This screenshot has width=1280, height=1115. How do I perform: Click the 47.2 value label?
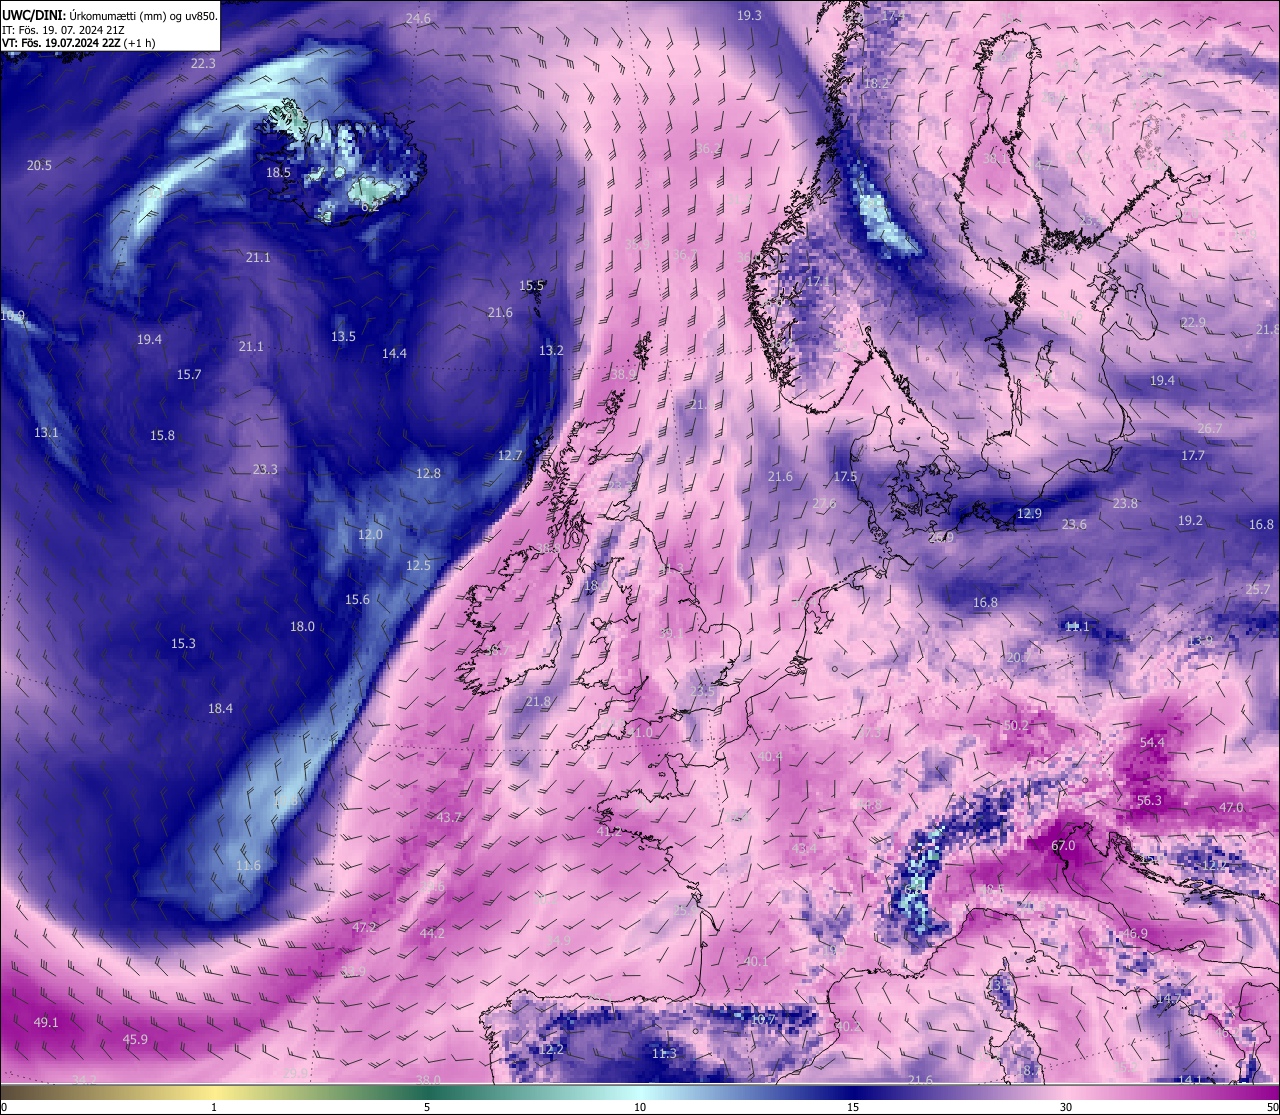click(364, 928)
